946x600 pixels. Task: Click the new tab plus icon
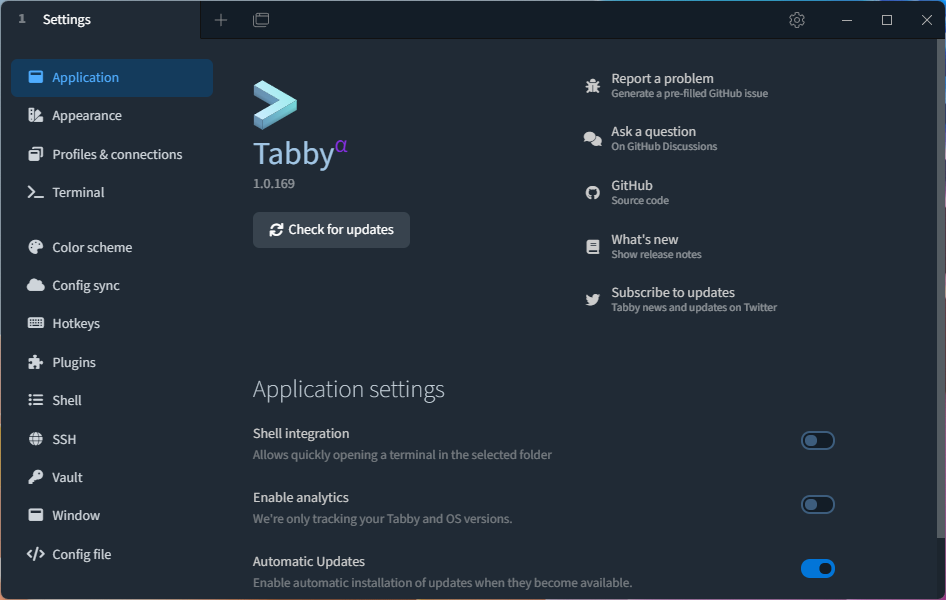coord(221,20)
